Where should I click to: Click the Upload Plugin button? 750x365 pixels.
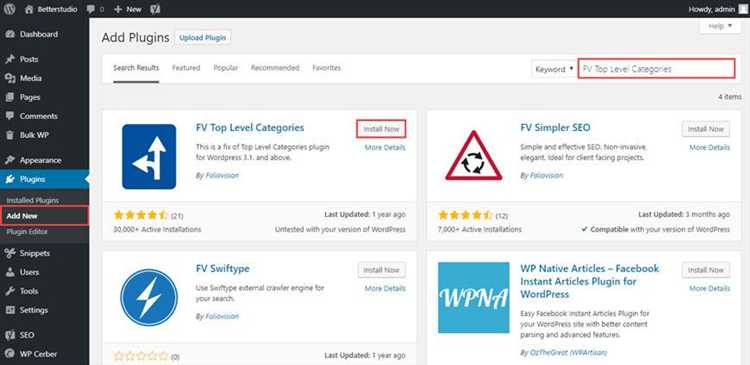(203, 38)
